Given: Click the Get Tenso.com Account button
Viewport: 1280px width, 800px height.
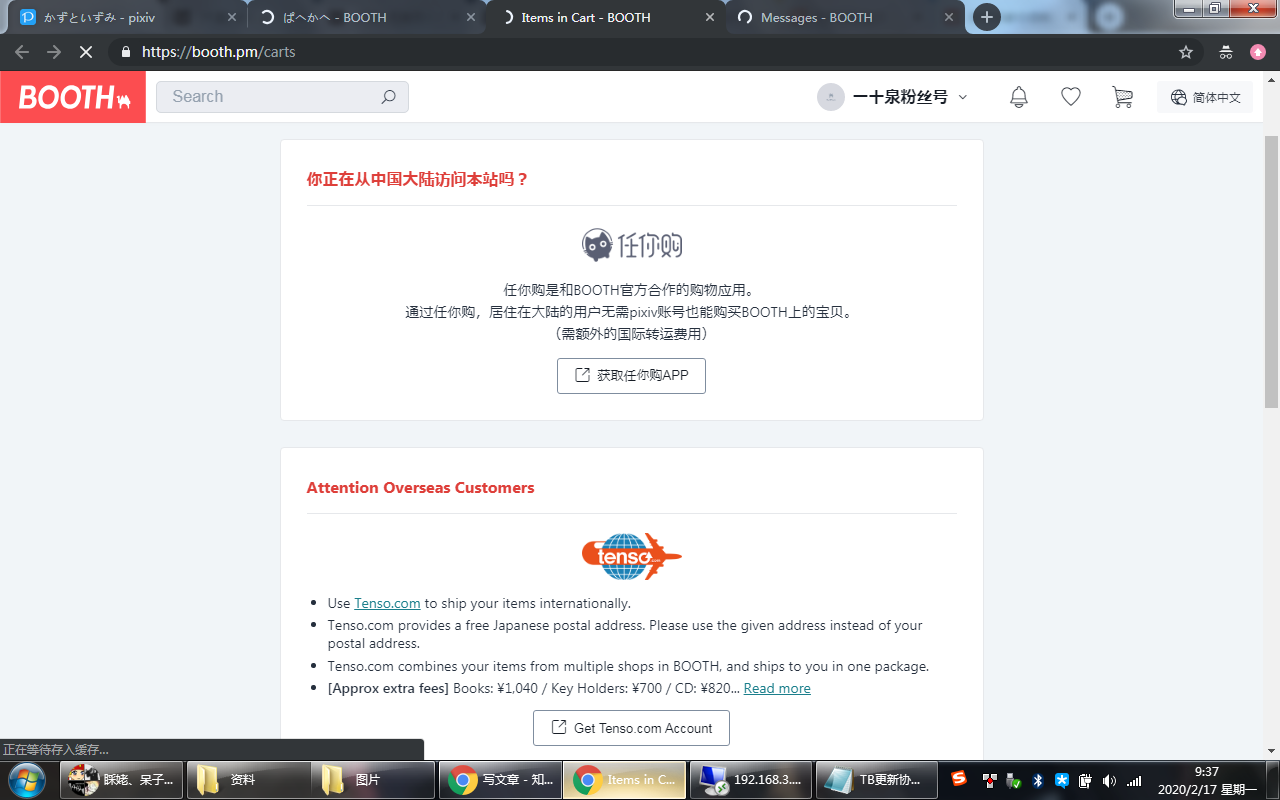Looking at the screenshot, I should click(x=631, y=728).
